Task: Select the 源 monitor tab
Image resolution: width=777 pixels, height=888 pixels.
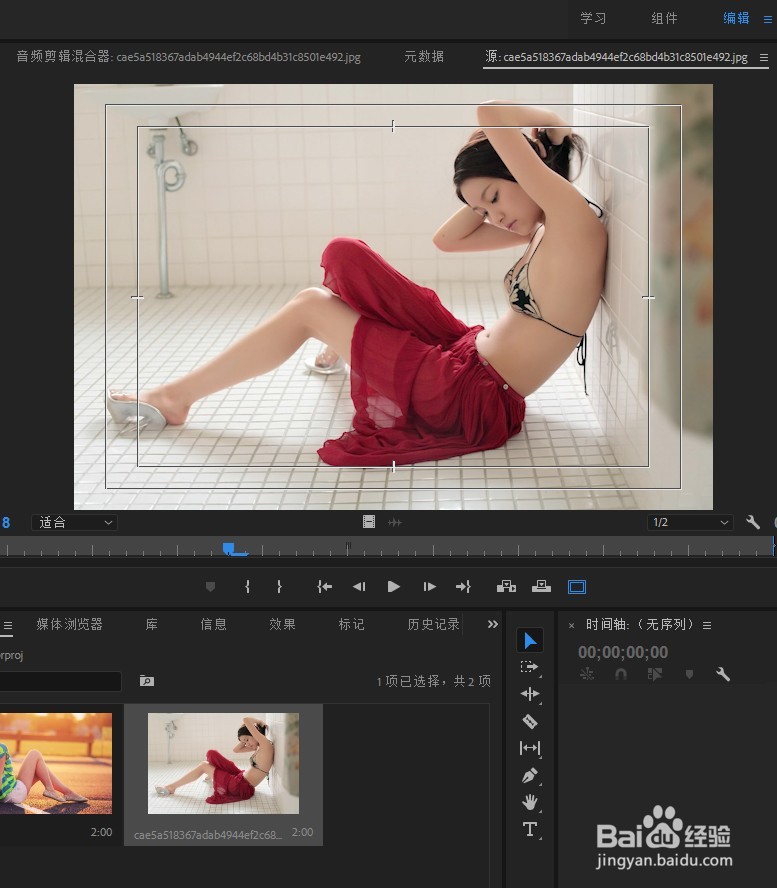Action: coord(616,57)
